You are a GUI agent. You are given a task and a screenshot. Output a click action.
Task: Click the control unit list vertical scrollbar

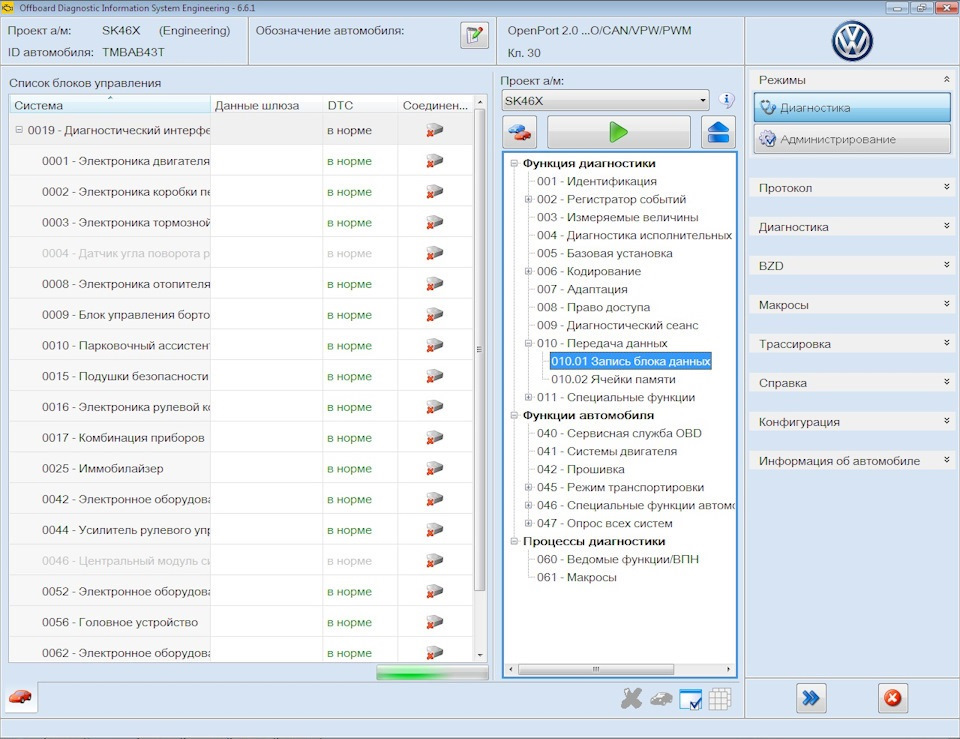[480, 350]
